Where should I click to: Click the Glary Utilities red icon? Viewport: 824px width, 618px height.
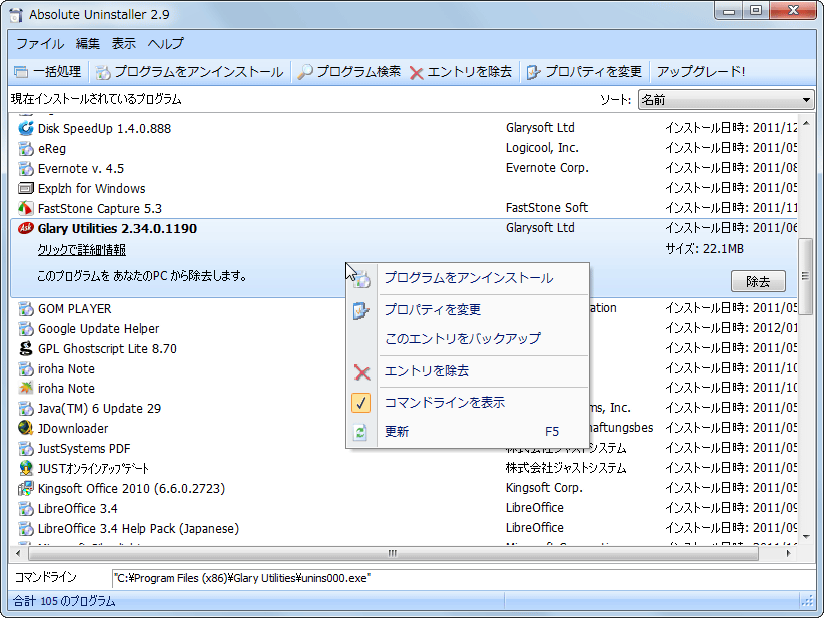(25, 229)
